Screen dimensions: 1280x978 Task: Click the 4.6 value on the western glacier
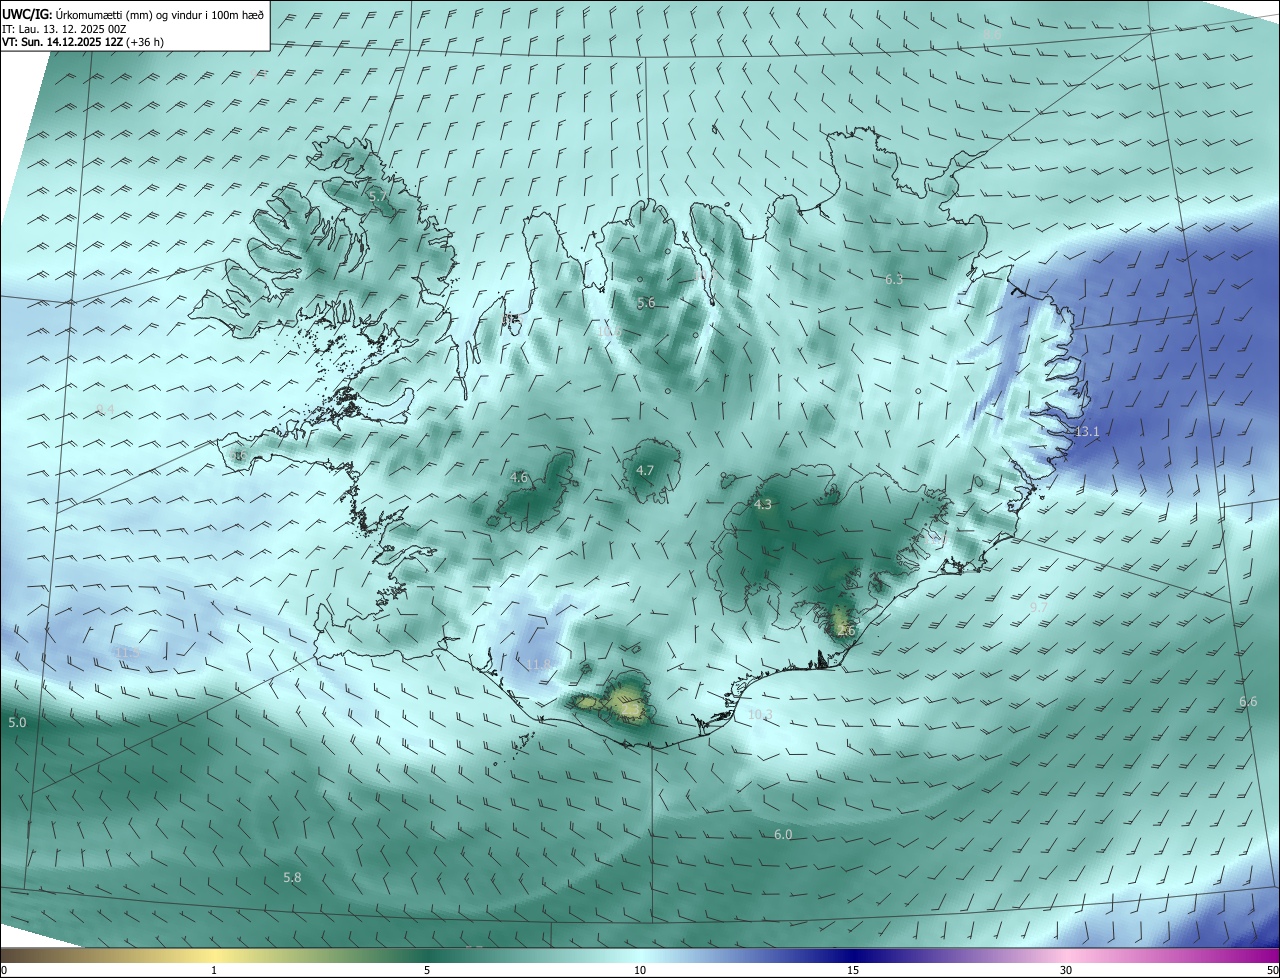(519, 478)
